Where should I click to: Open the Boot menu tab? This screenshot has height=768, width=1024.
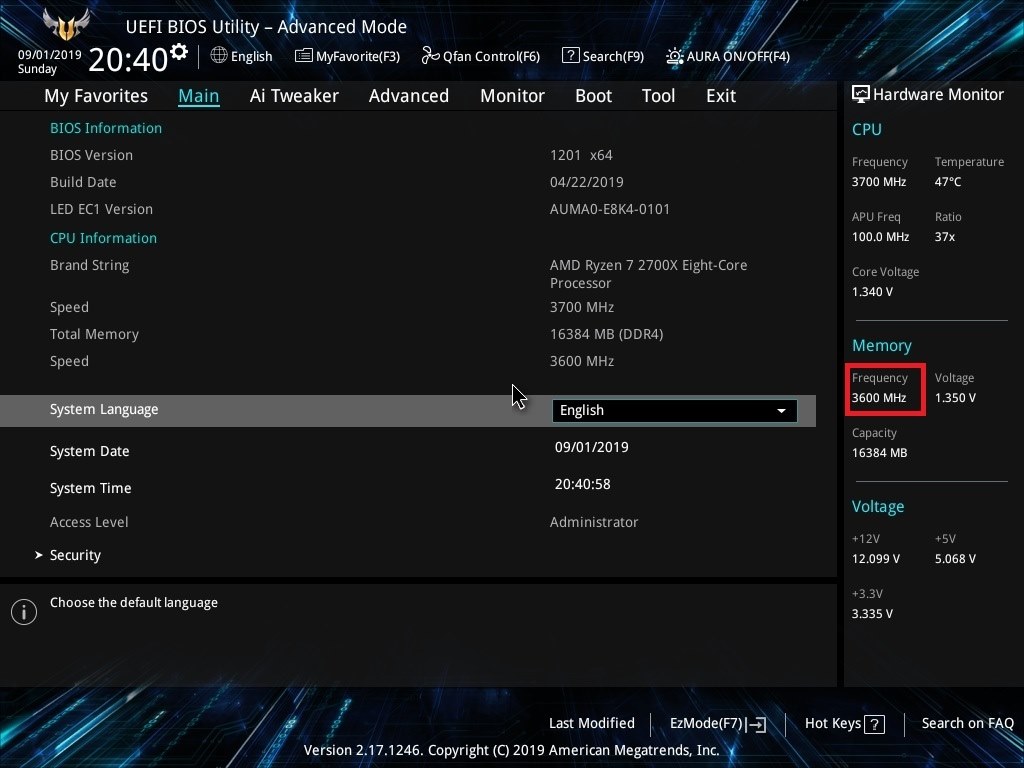593,95
